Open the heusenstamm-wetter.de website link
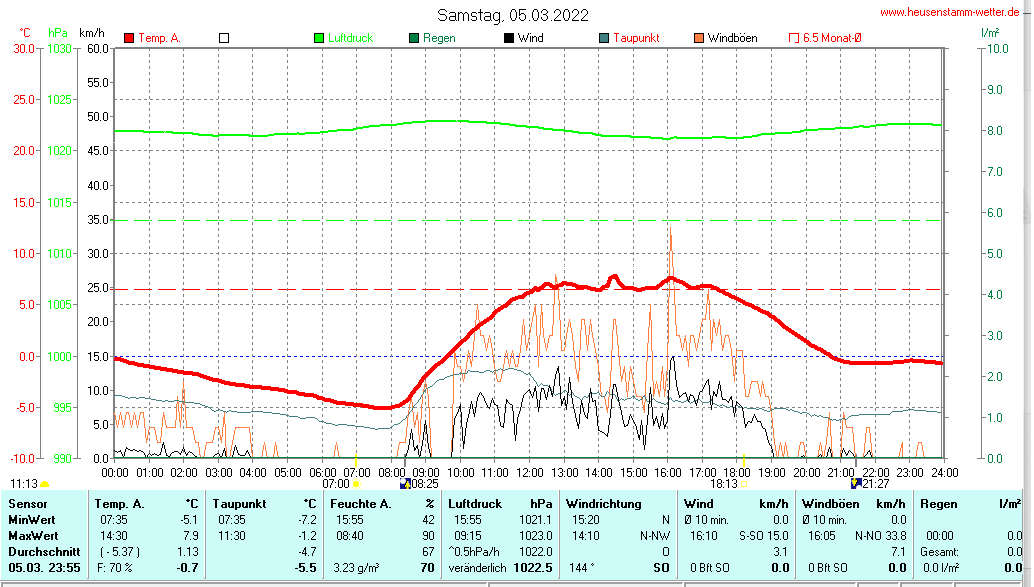This screenshot has height=587, width=1034. tap(949, 12)
